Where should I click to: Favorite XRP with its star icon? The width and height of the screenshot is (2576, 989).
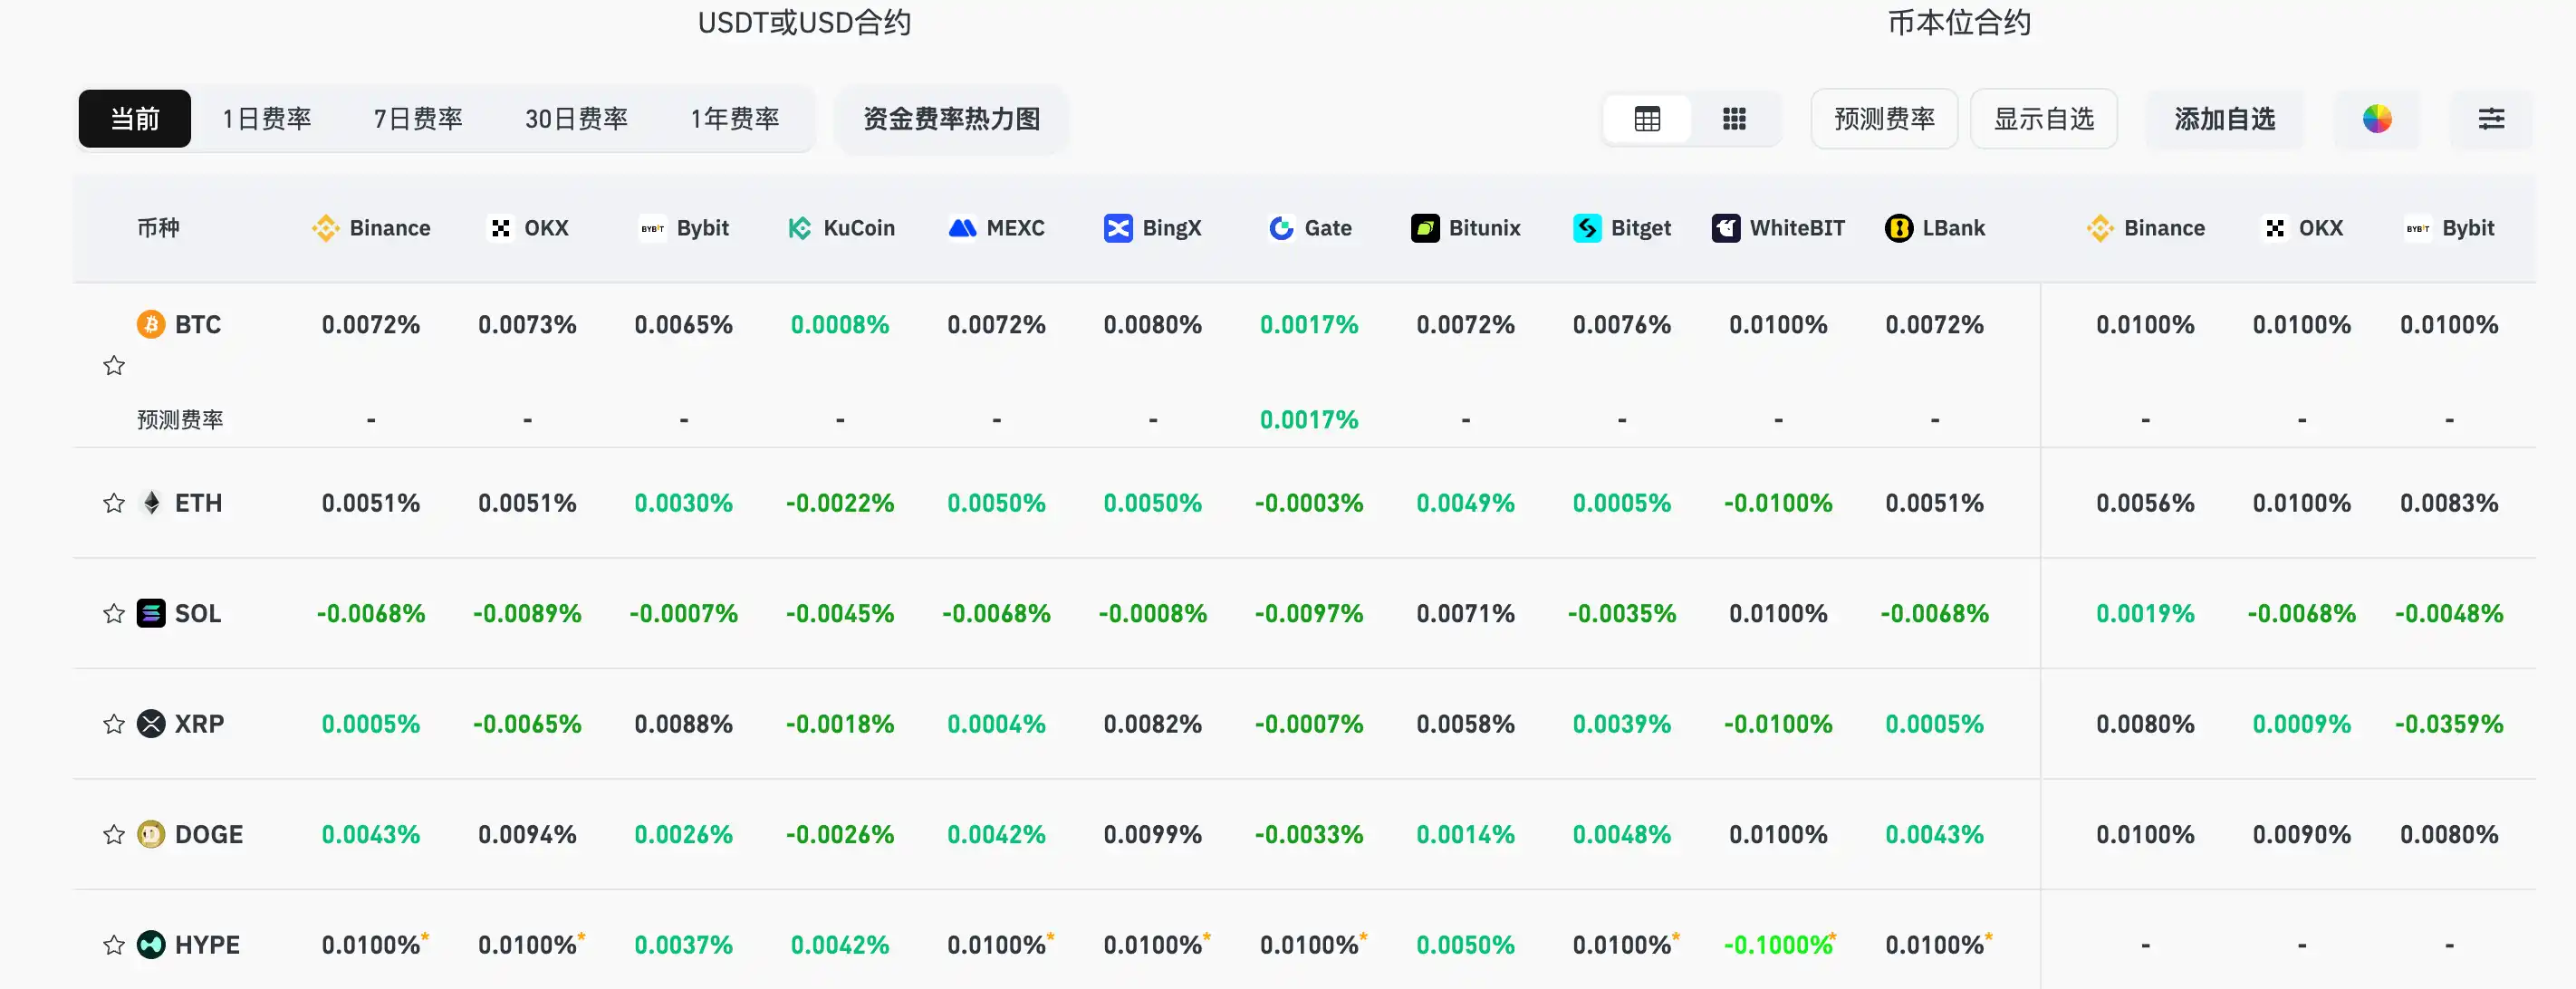114,724
